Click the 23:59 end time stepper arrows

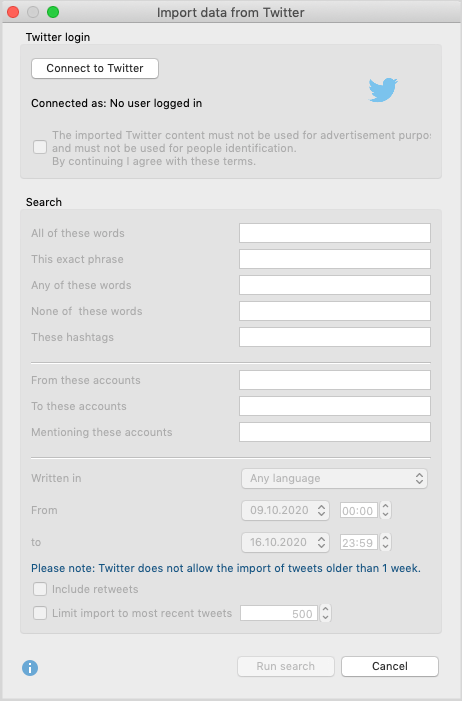coord(386,542)
